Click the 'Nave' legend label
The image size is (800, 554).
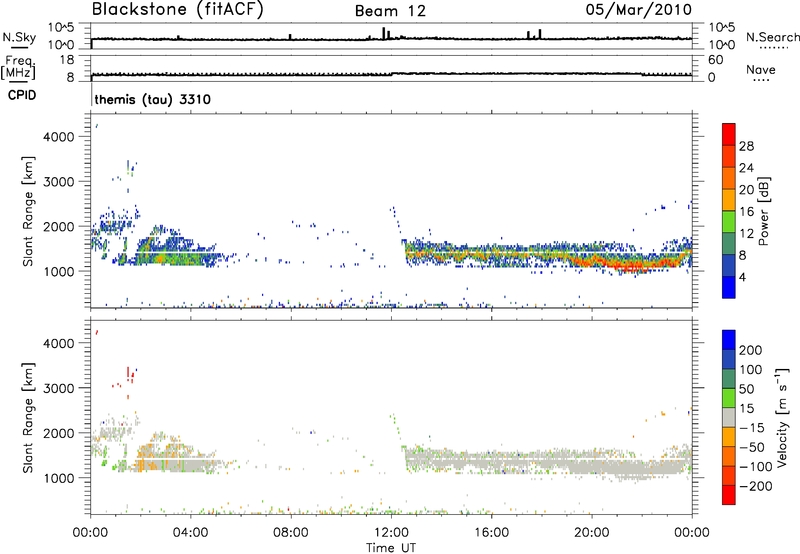pyautogui.click(x=761, y=70)
